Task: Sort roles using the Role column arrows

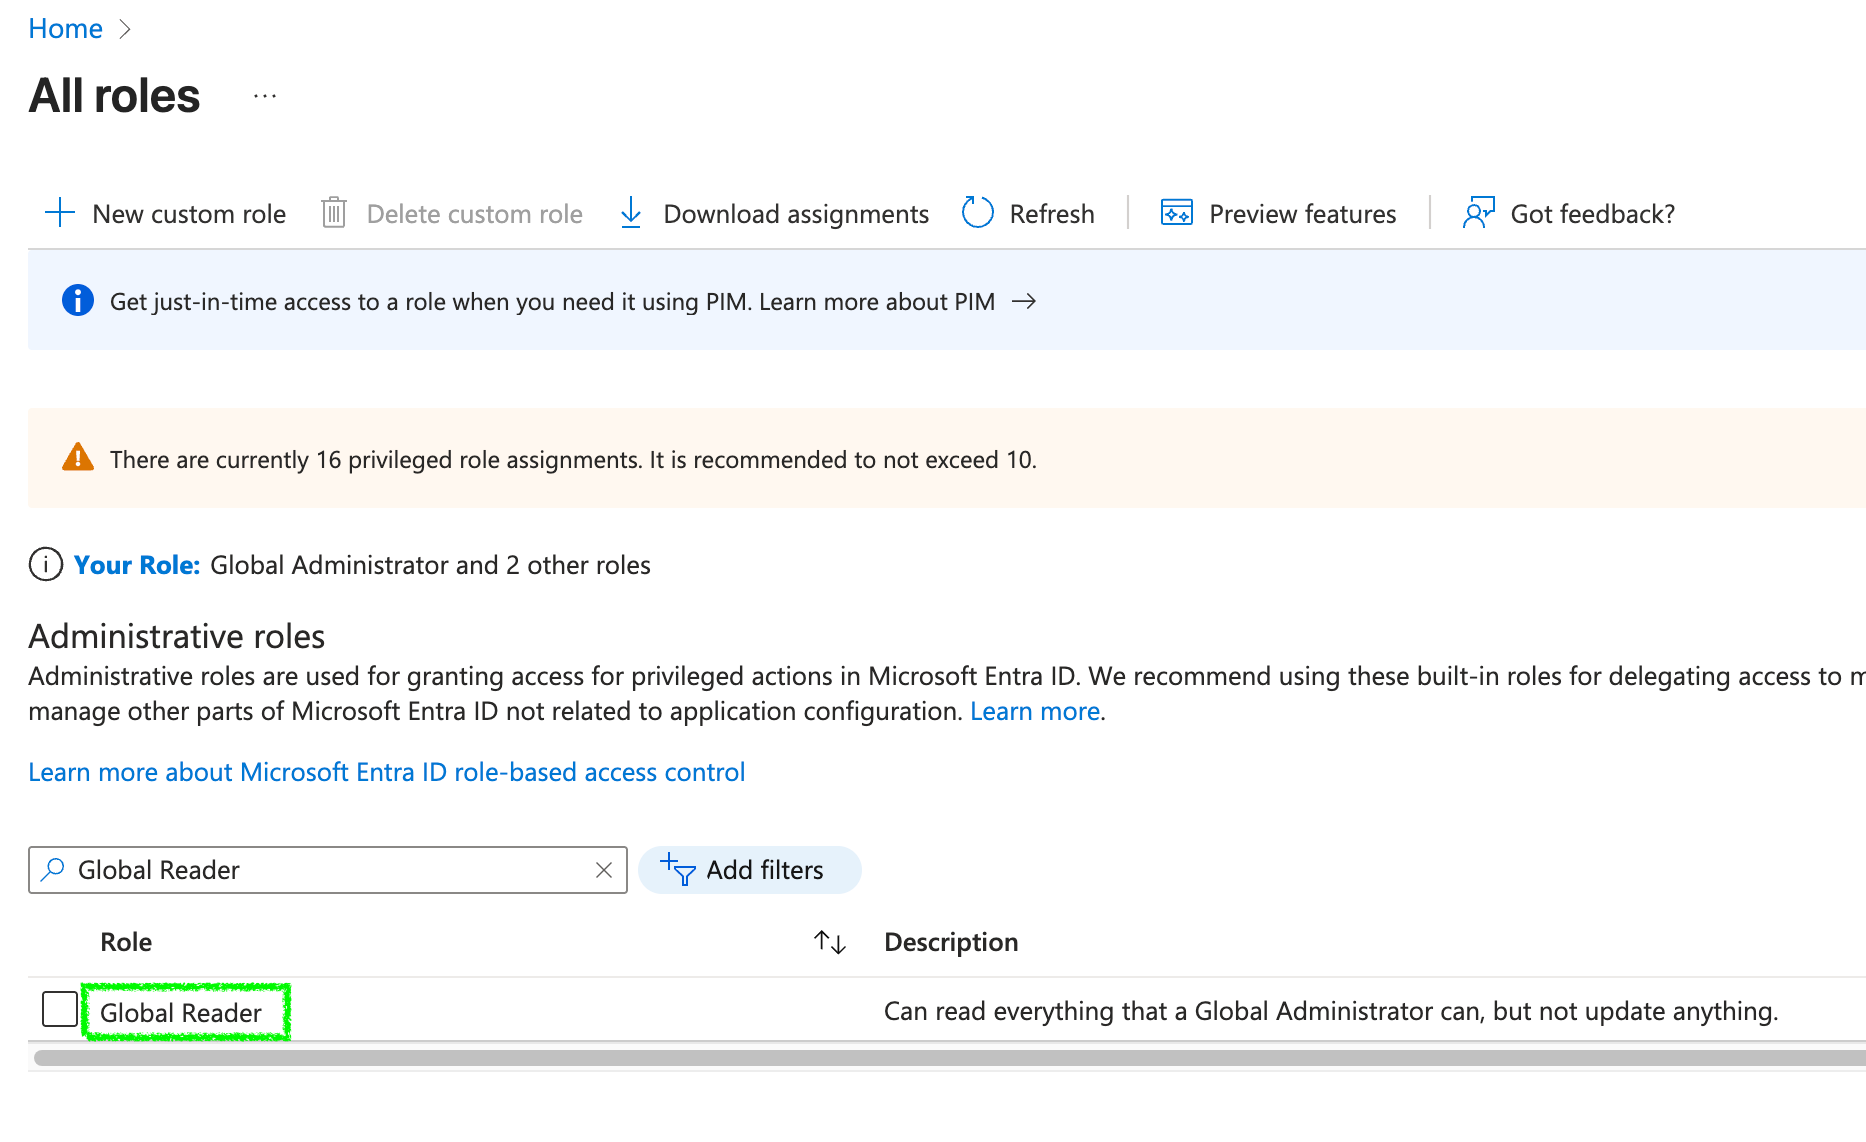Action: tap(829, 942)
